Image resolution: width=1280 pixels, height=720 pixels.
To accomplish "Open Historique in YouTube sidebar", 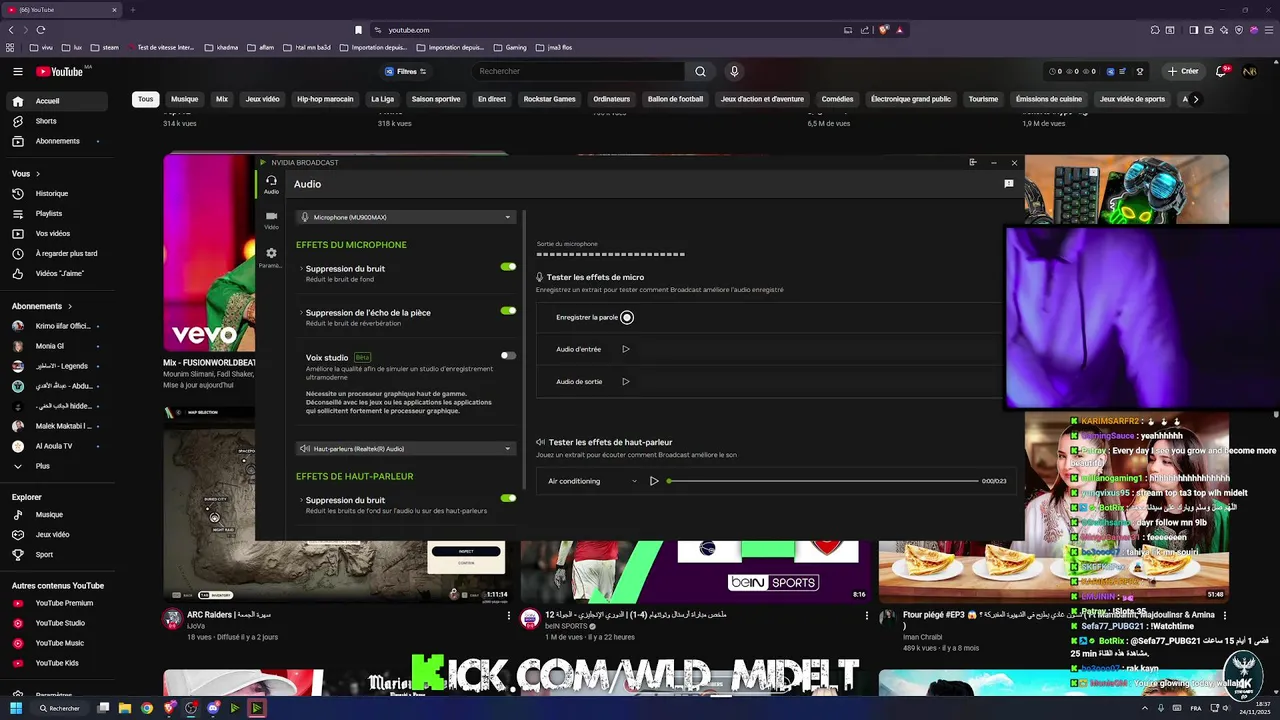I will click(x=57, y=193).
